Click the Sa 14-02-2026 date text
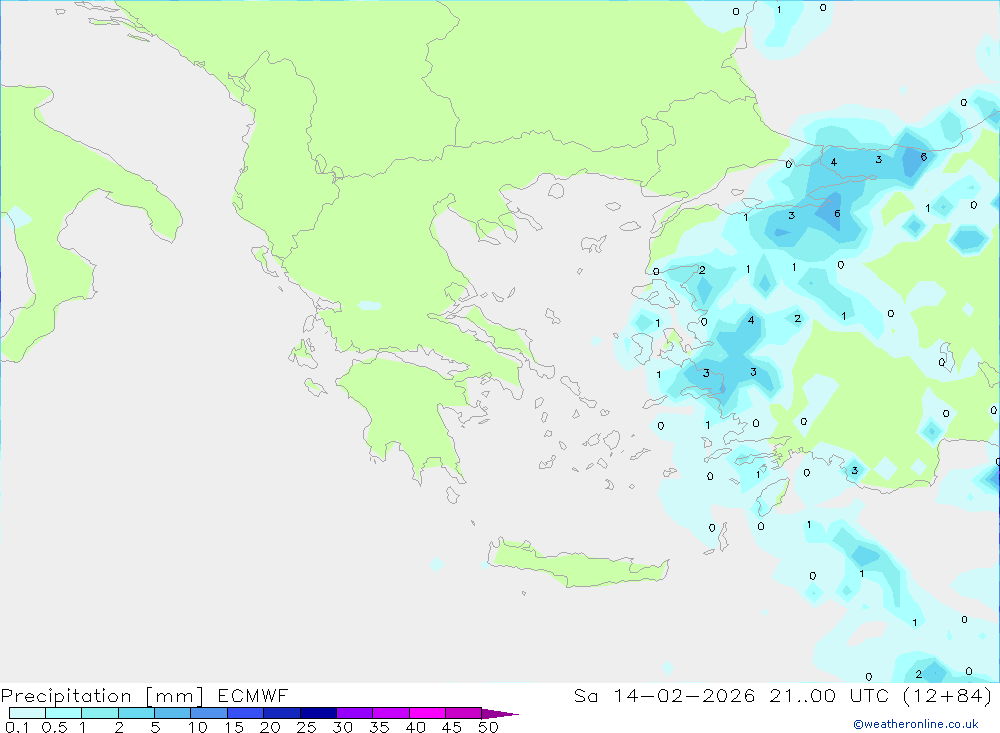This screenshot has width=1000, height=733. [x=665, y=695]
